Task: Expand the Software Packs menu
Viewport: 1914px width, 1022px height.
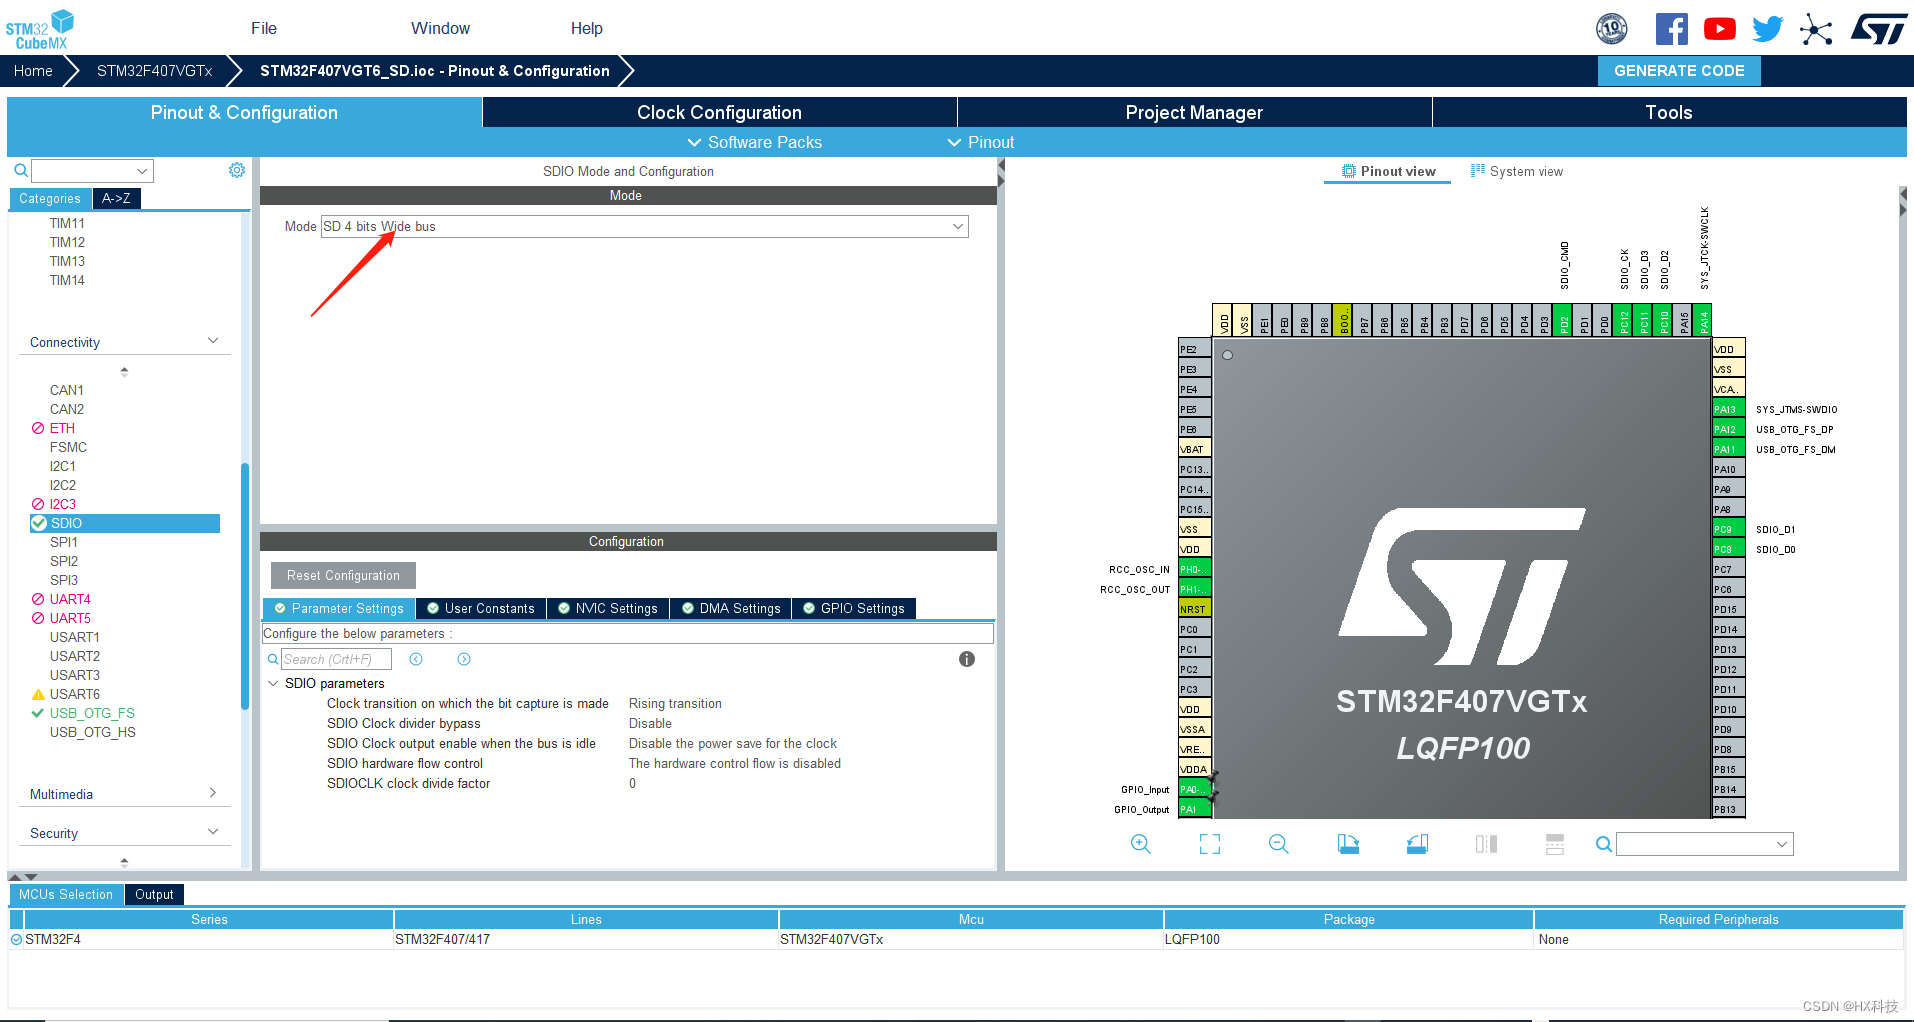Action: 755,142
